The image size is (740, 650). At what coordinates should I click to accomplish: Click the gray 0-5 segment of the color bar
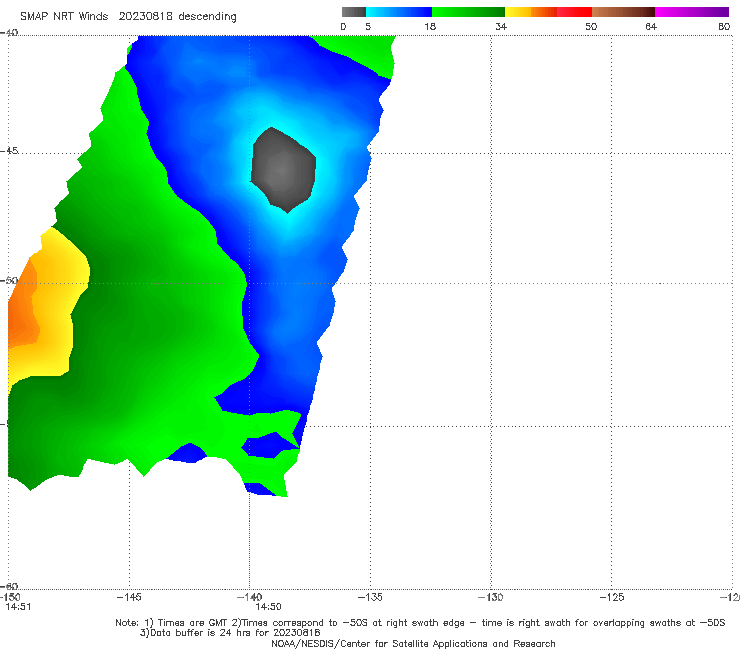(354, 12)
